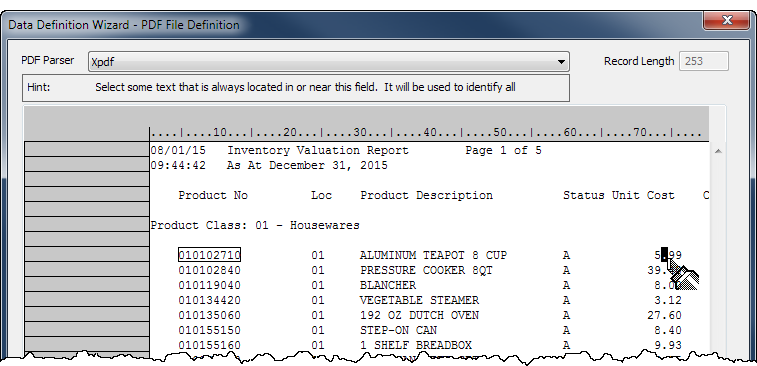Image resolution: width=757 pixels, height=366 pixels.
Task: Click the unit cost 27.60
Action: pos(664,315)
